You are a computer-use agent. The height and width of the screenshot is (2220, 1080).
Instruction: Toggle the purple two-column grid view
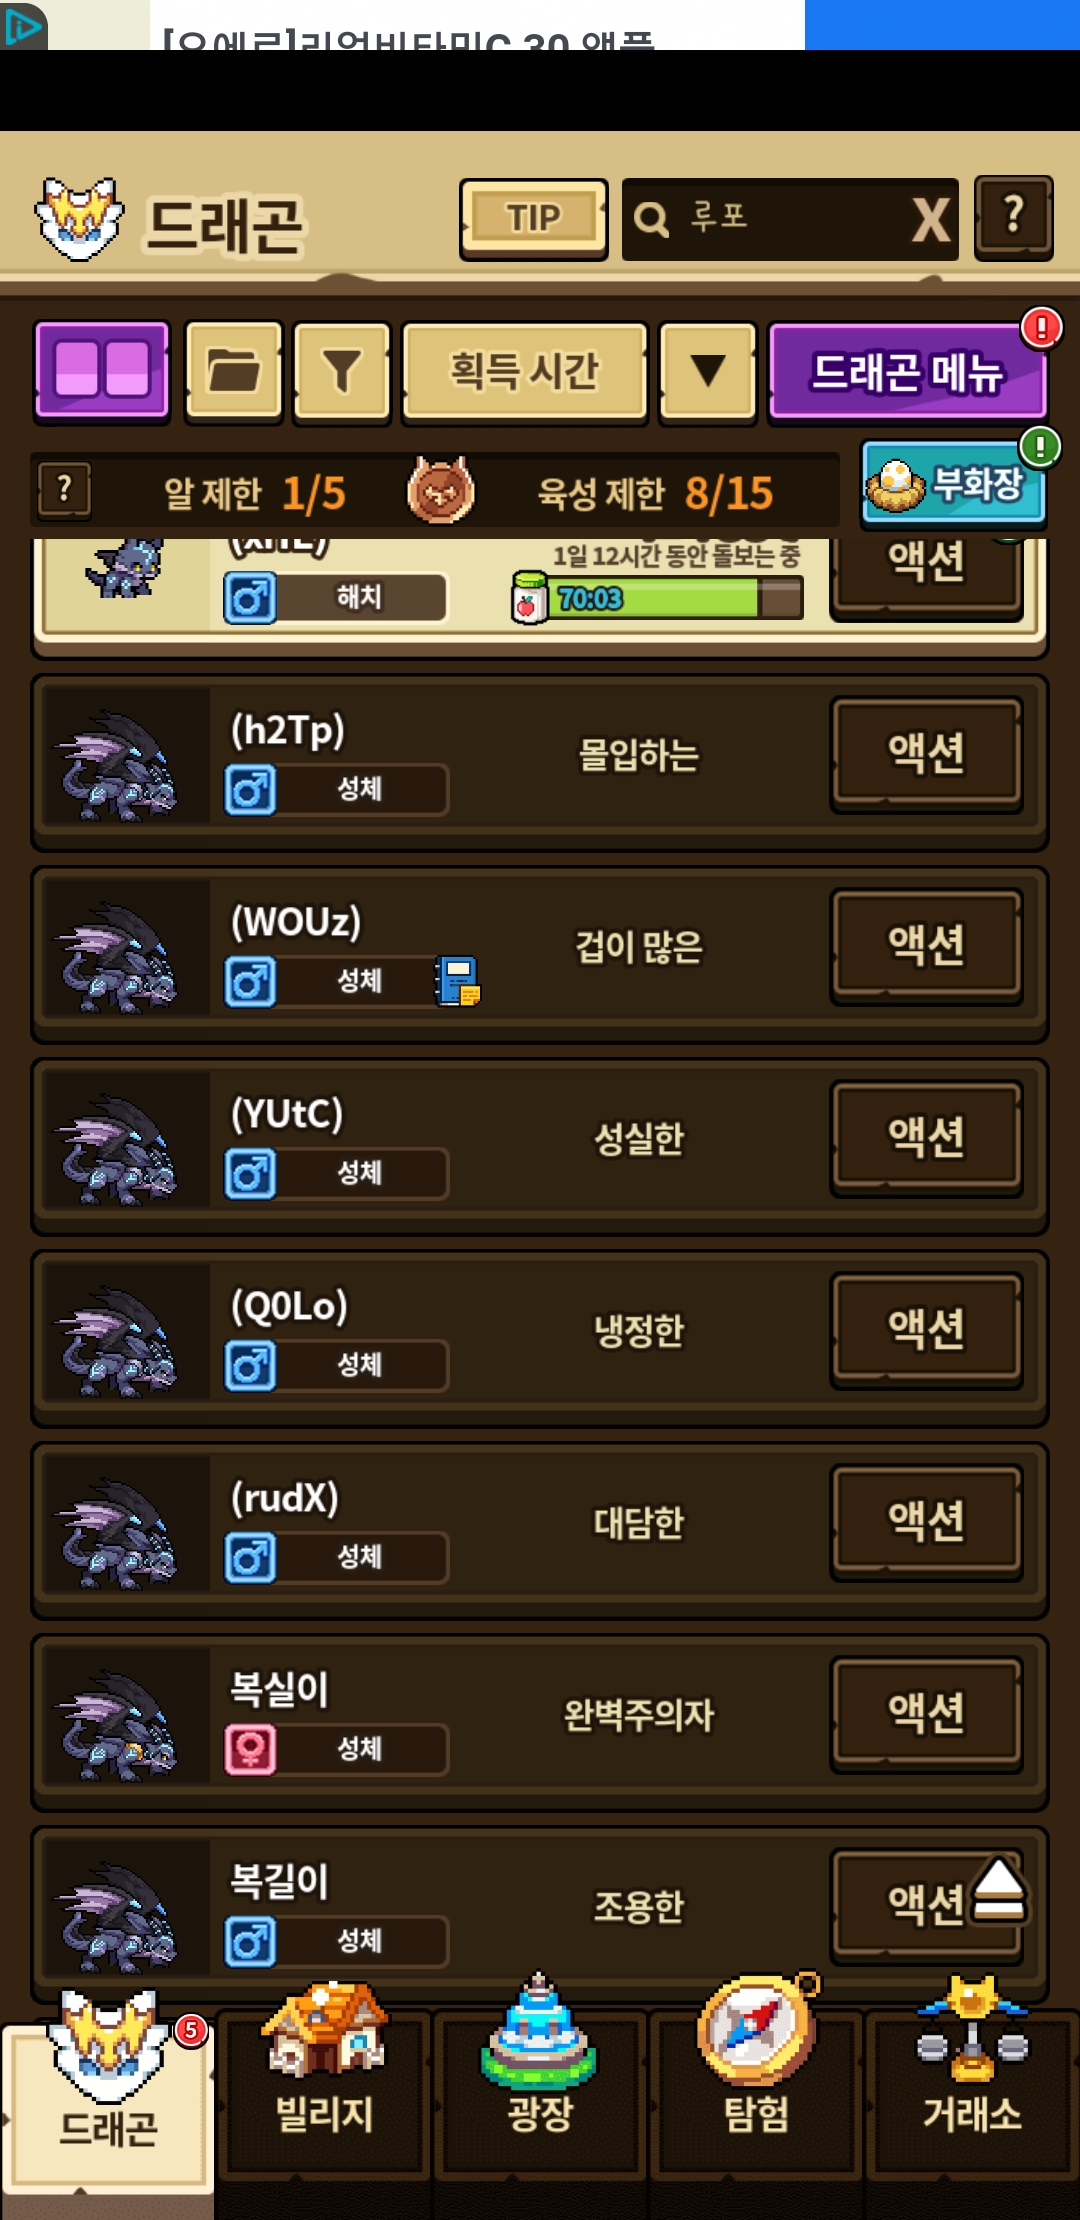click(x=102, y=371)
